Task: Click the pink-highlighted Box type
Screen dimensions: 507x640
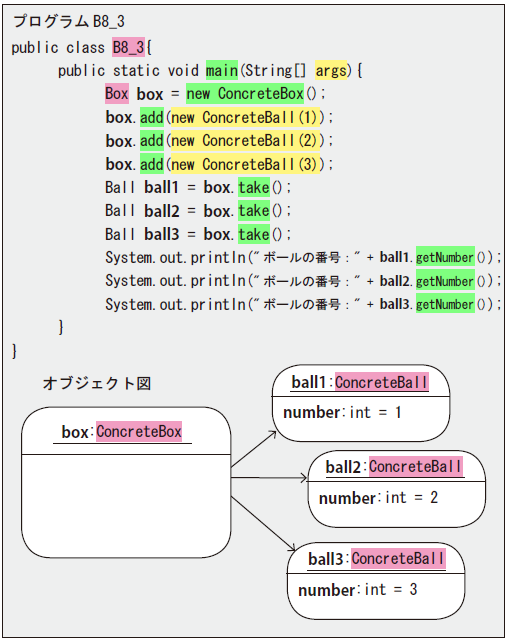Action: click(117, 93)
